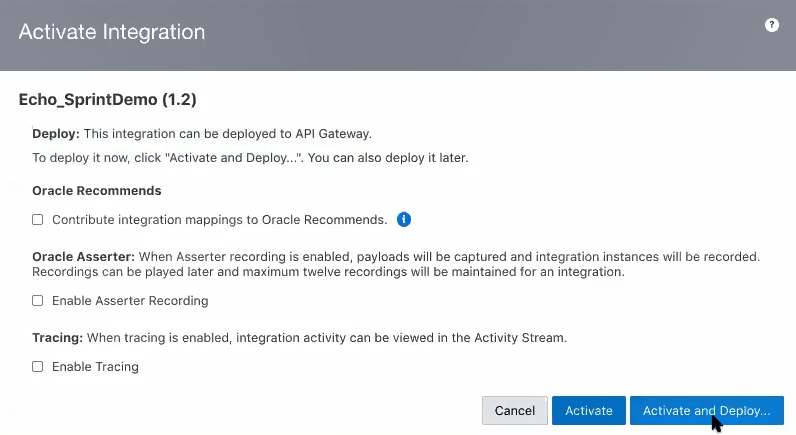Click the help question mark icon
This screenshot has width=796, height=435.
772,25
